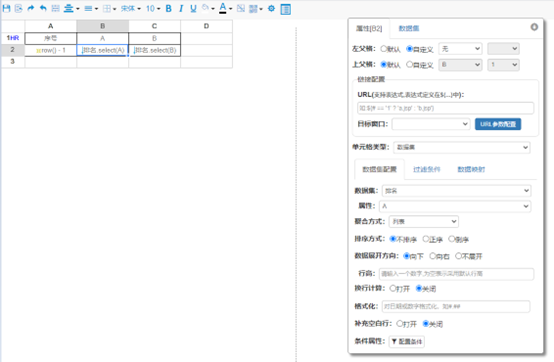554x362 pixels.
Task: Select 默认 radio for 上父格
Action: tap(384, 65)
